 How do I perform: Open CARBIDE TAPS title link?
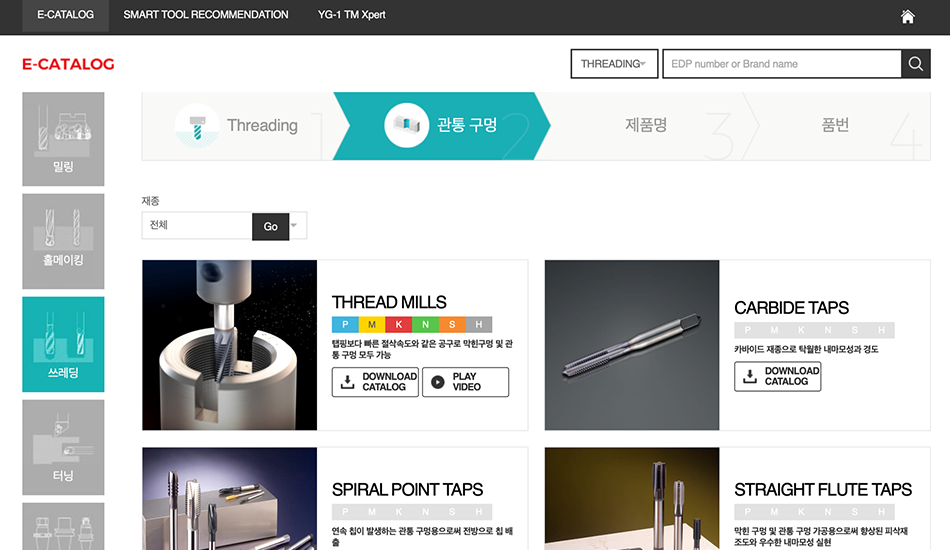pos(791,308)
